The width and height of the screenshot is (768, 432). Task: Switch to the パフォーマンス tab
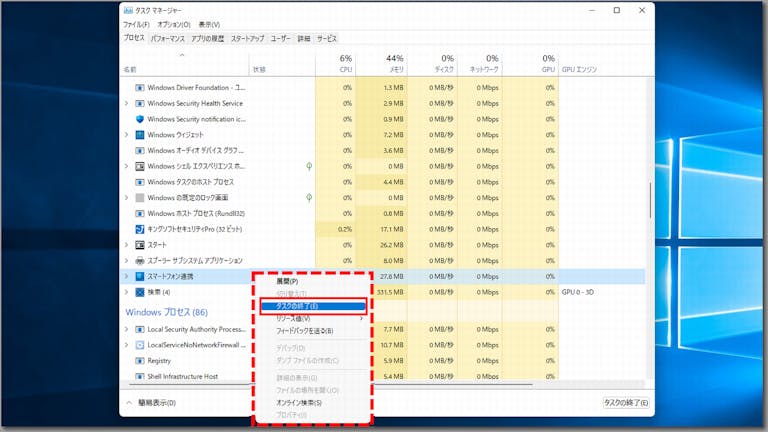pos(168,38)
